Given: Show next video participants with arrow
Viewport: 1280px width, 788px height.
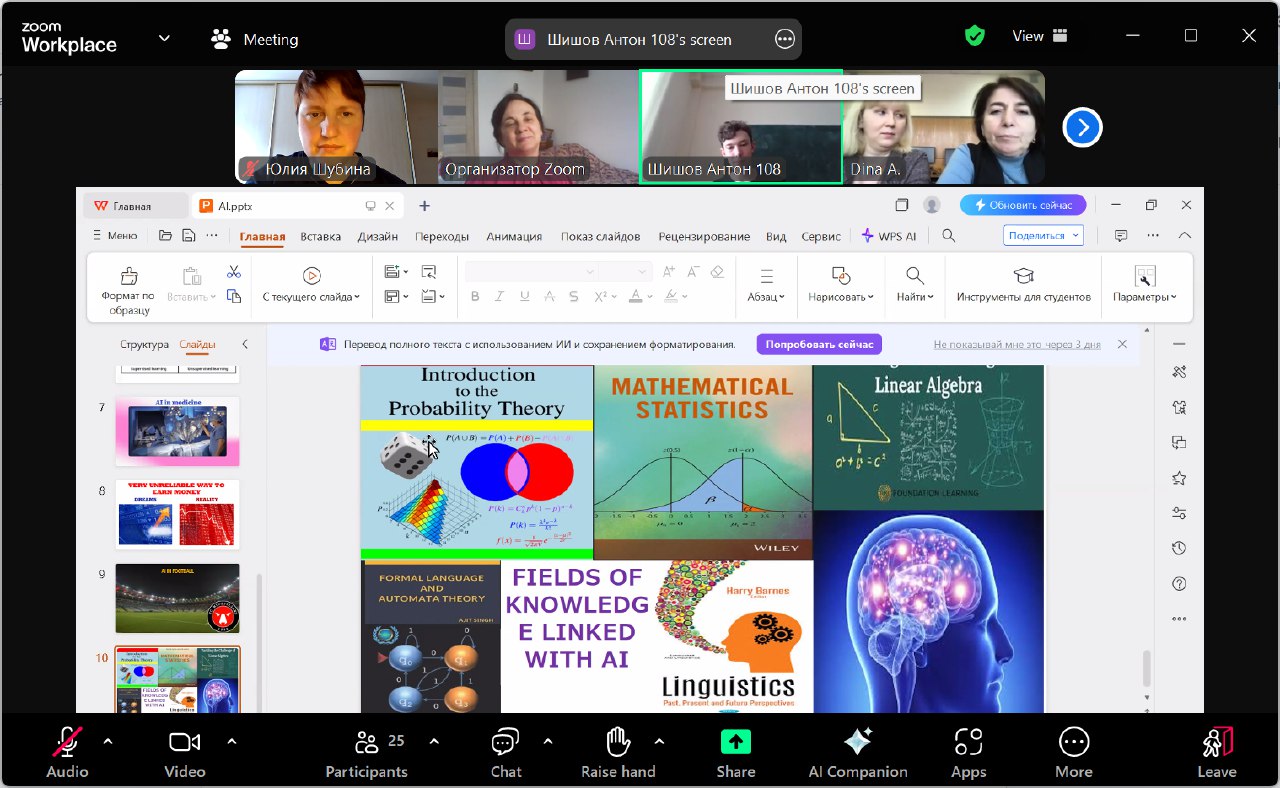Looking at the screenshot, I should 1082,127.
